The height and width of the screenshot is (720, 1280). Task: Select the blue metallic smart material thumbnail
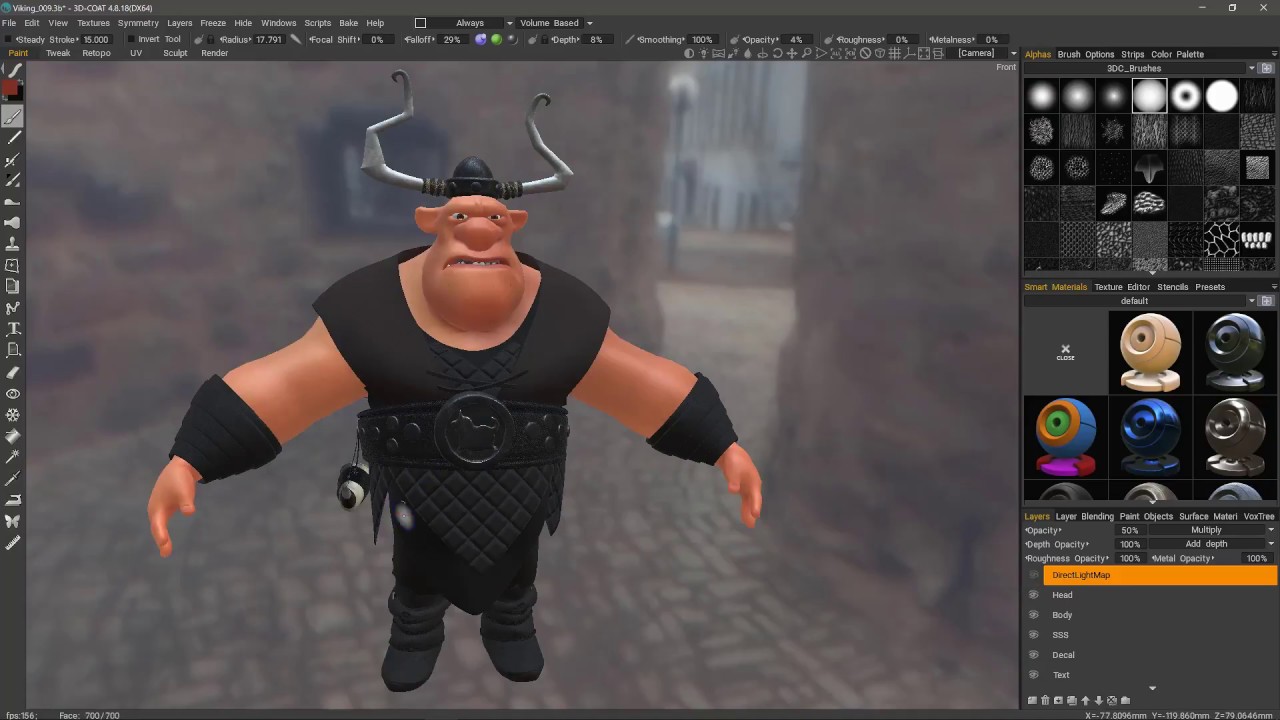coord(1150,437)
